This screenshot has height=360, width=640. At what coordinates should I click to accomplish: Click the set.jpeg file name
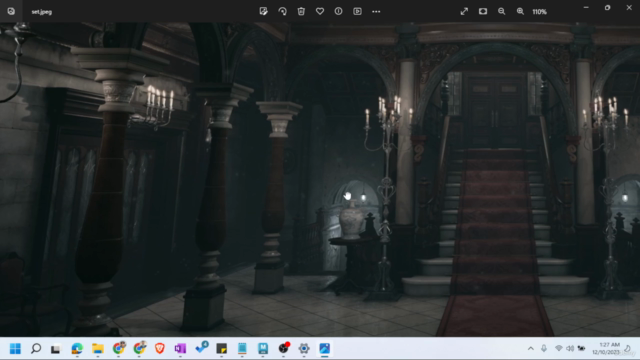click(42, 12)
